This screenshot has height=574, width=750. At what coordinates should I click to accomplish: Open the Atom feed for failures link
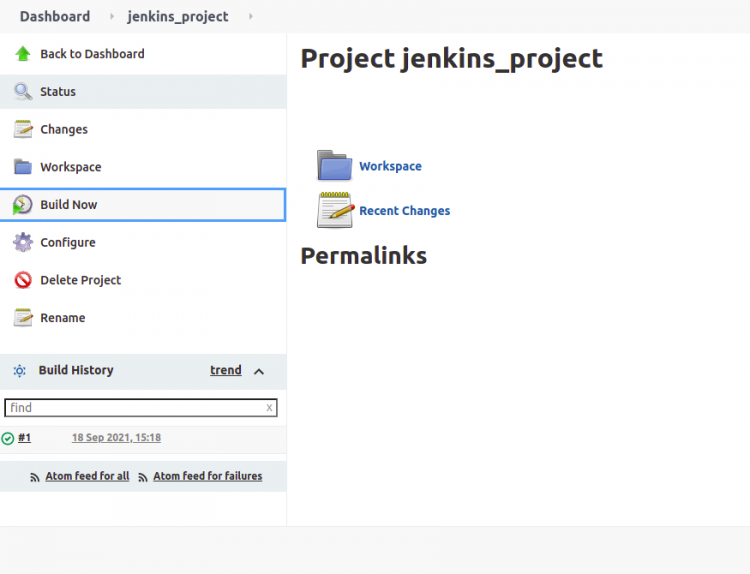(x=208, y=476)
